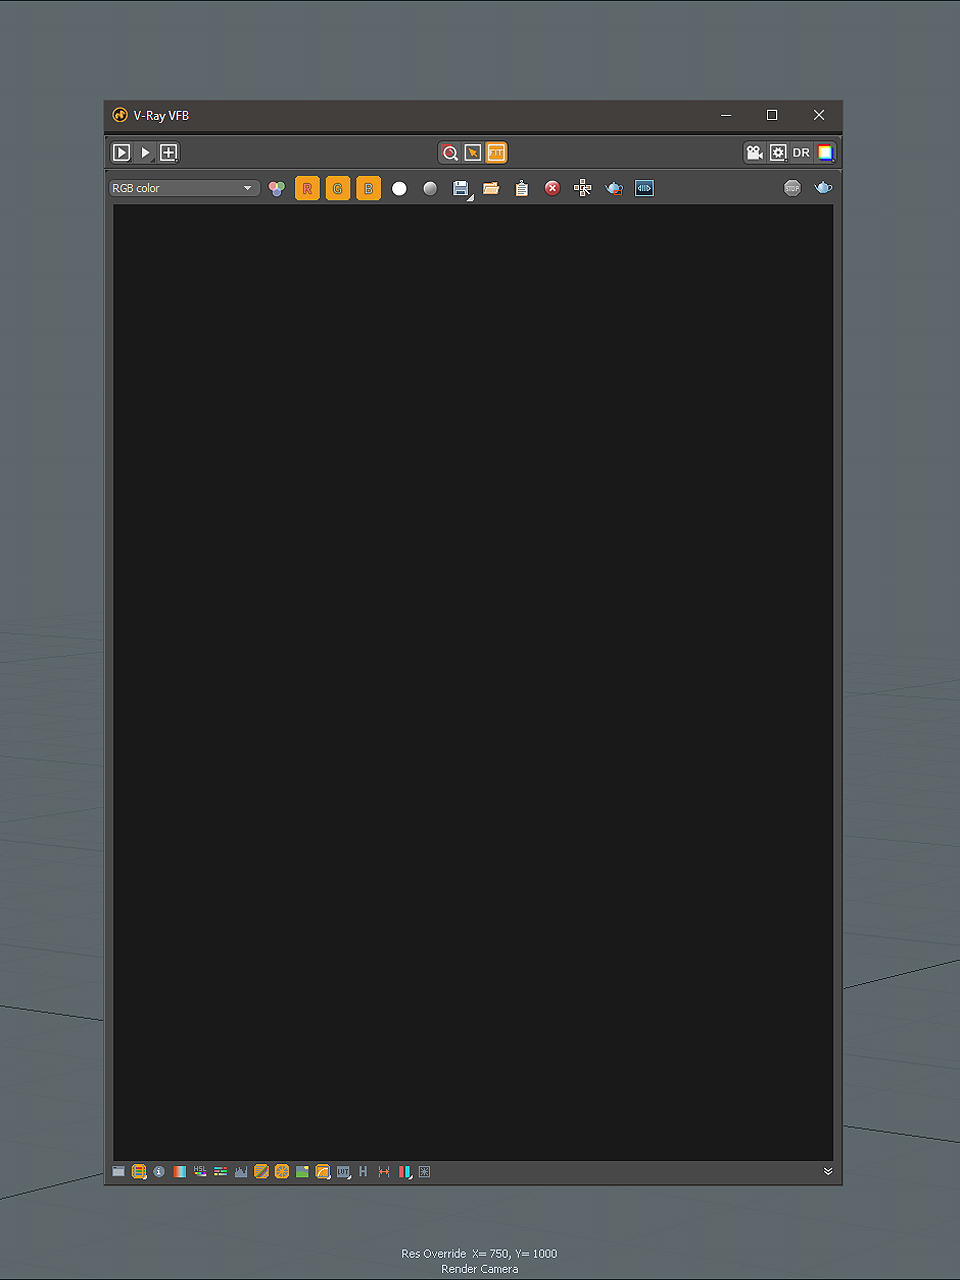This screenshot has width=960, height=1280.
Task: Toggle the orange curve correction icon
Action: [x=261, y=1171]
